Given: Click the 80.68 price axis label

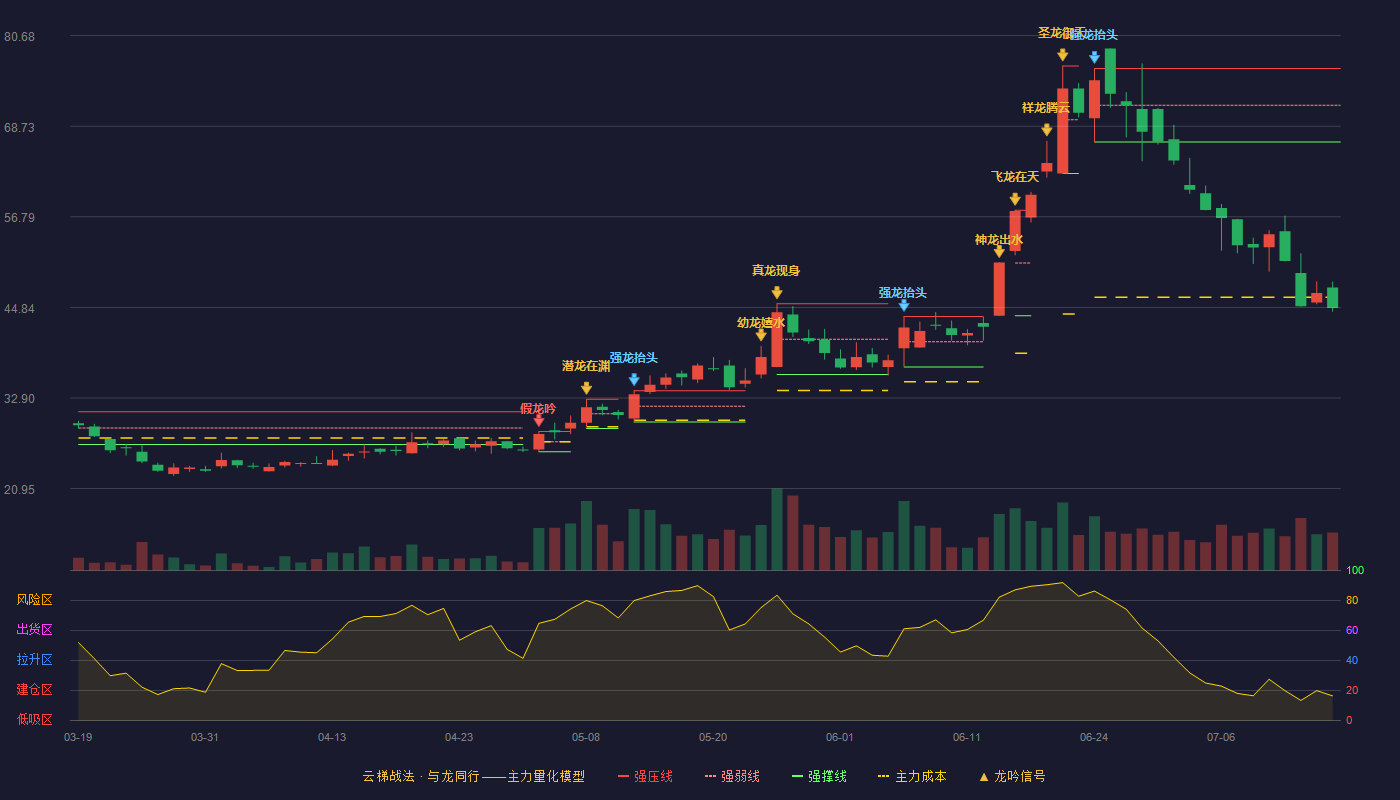Looking at the screenshot, I should point(20,37).
